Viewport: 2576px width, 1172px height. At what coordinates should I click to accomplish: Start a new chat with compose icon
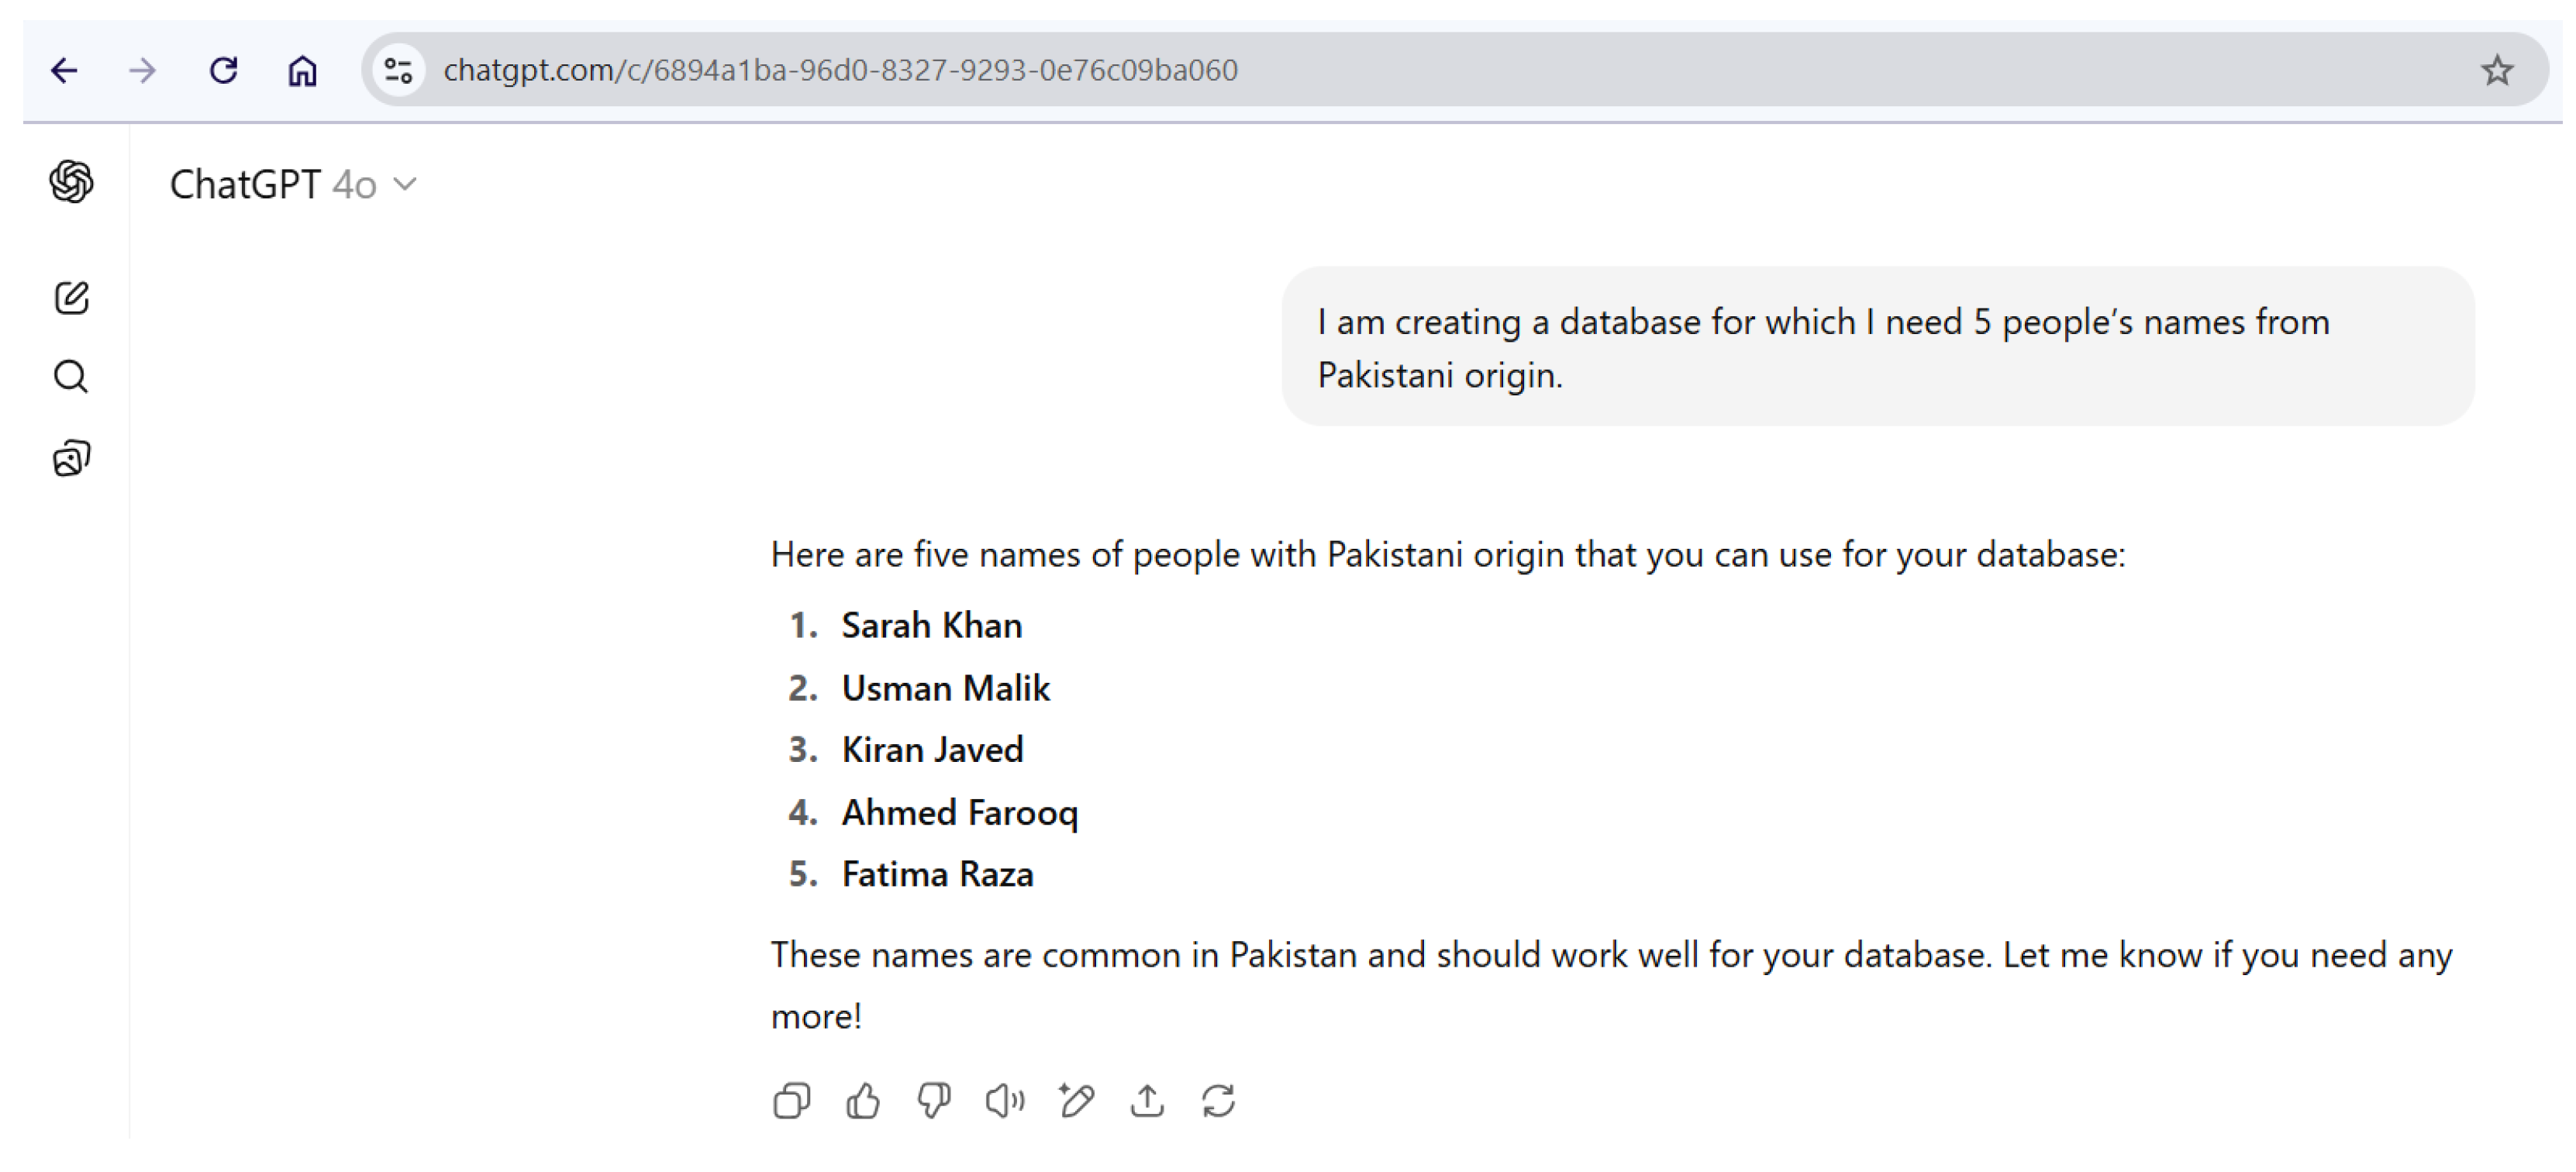tap(71, 298)
